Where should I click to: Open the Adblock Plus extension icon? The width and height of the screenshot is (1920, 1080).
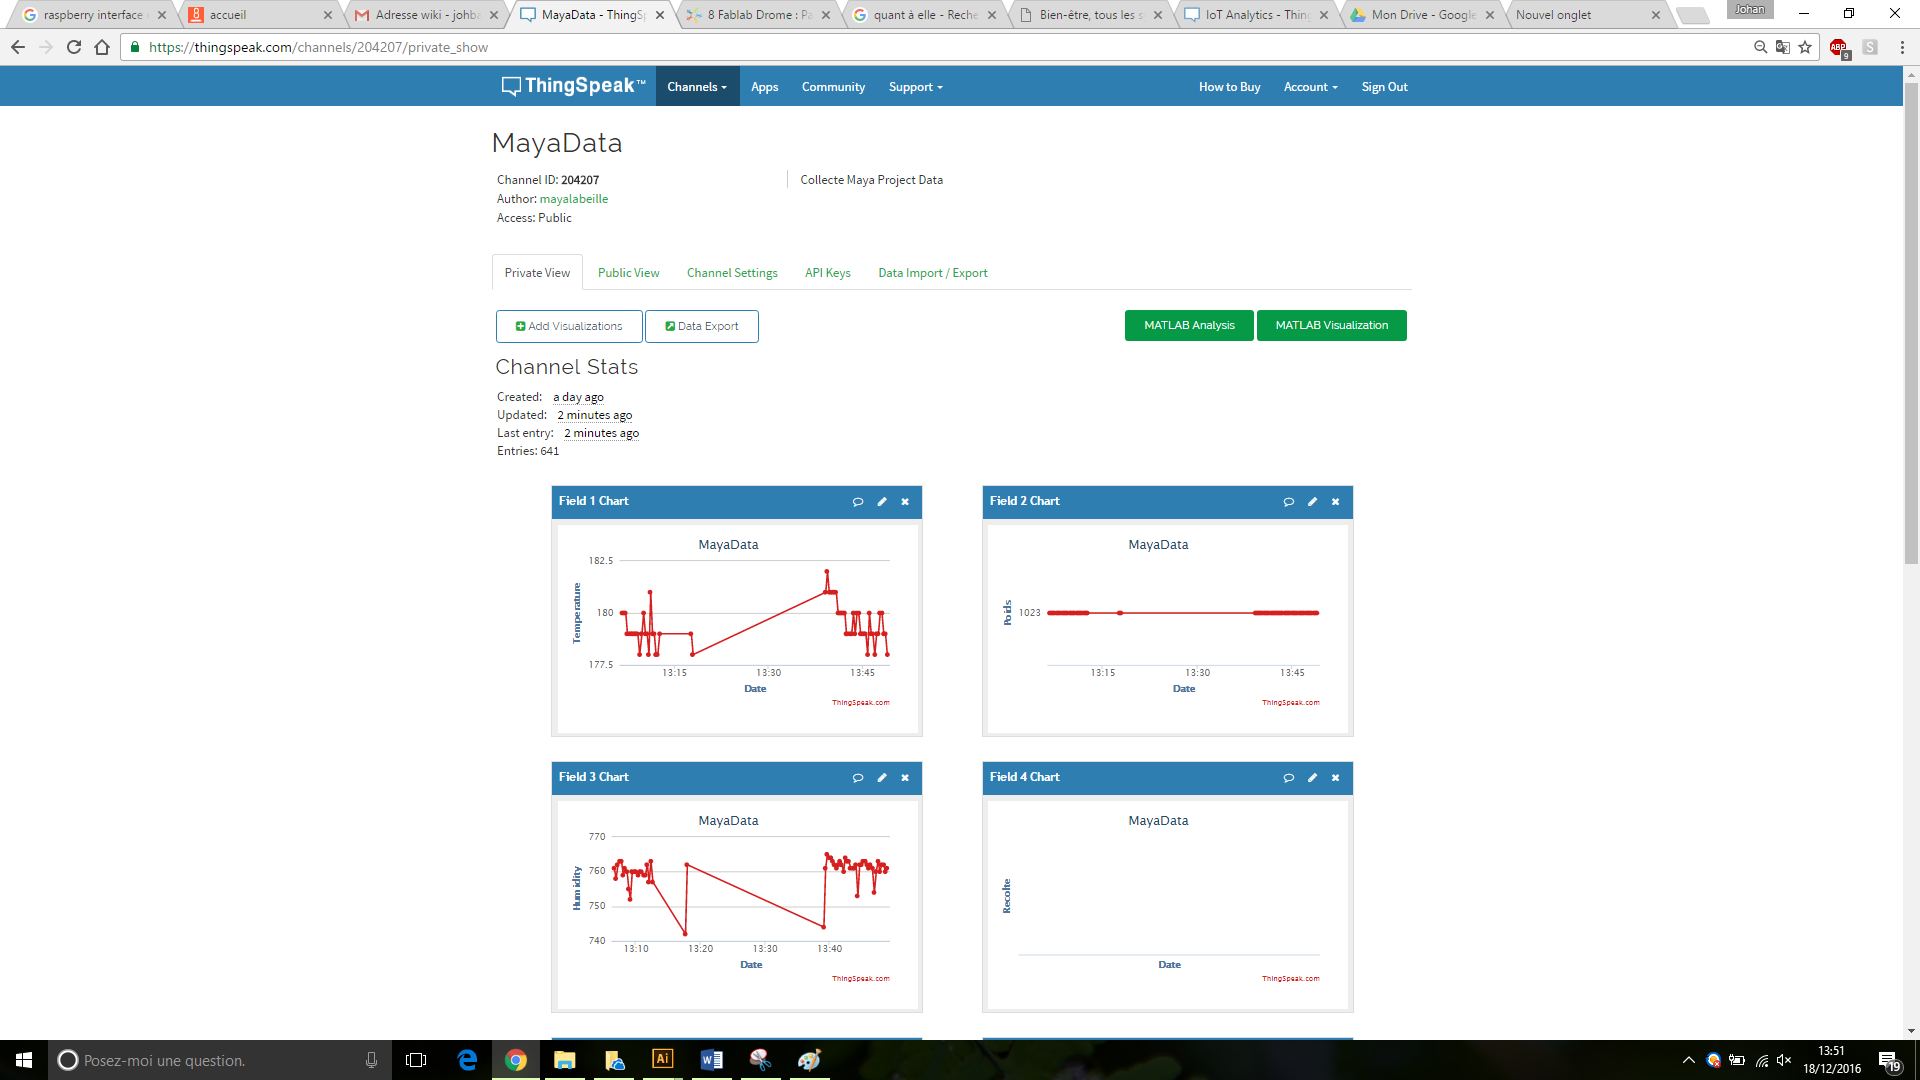1838,47
